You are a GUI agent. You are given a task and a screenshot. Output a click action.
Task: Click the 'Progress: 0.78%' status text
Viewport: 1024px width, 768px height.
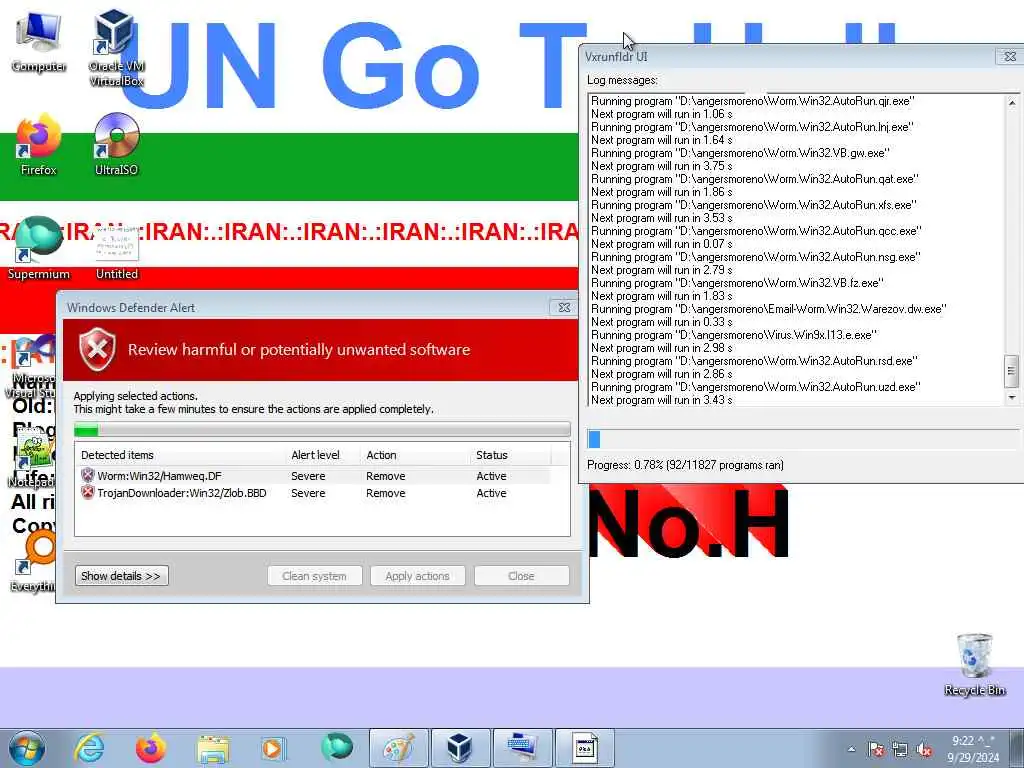685,465
